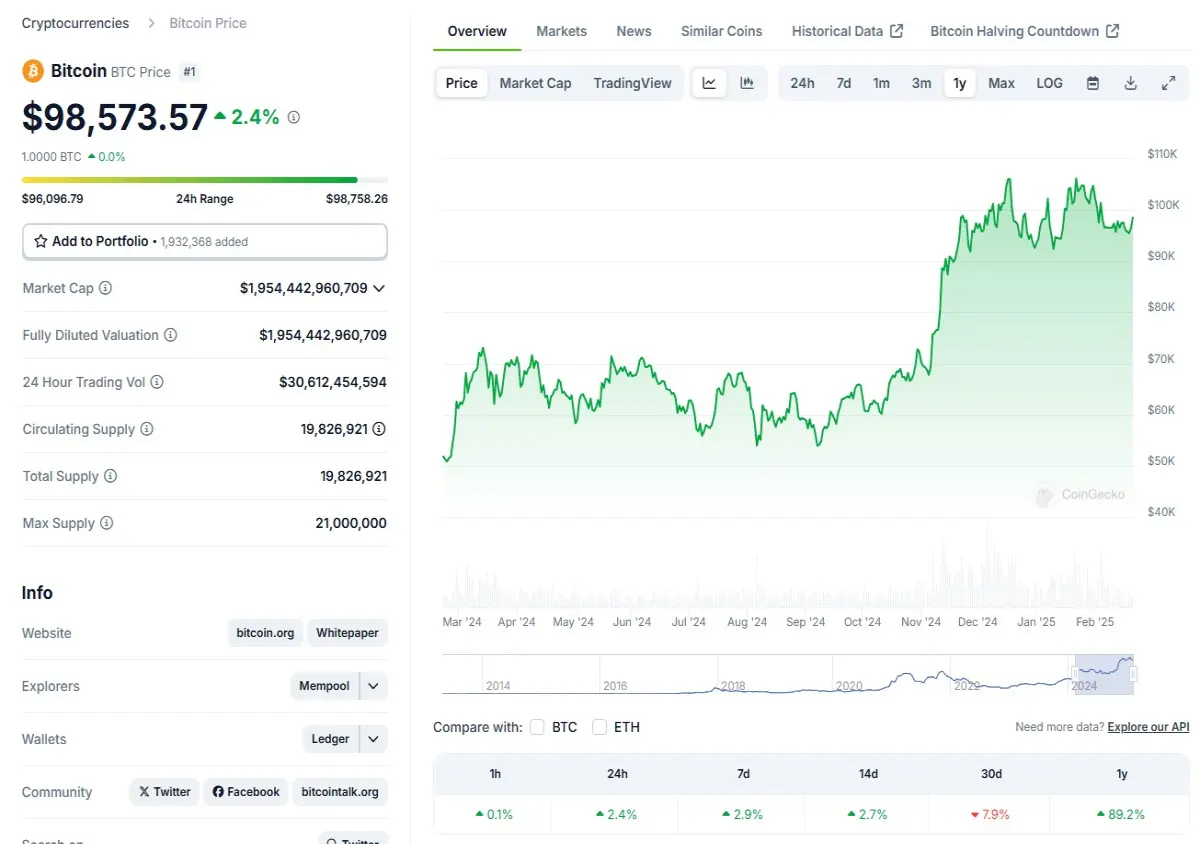1200x844 pixels.
Task: Click the $98,573.57 price text
Action: point(115,117)
